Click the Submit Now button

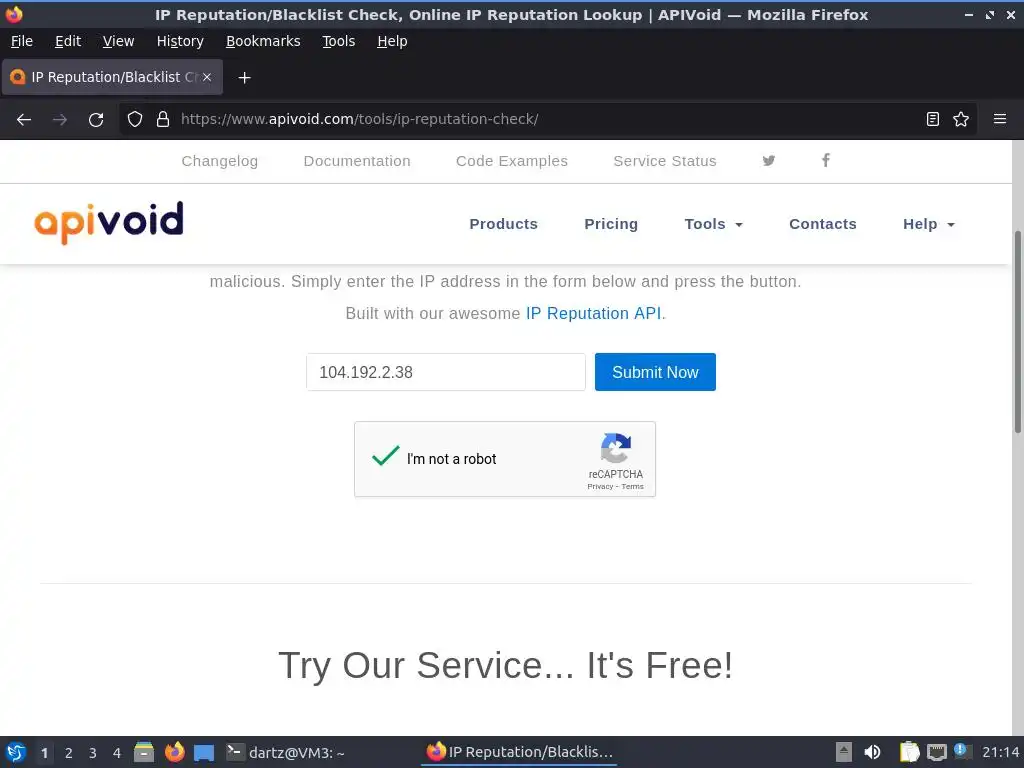655,372
